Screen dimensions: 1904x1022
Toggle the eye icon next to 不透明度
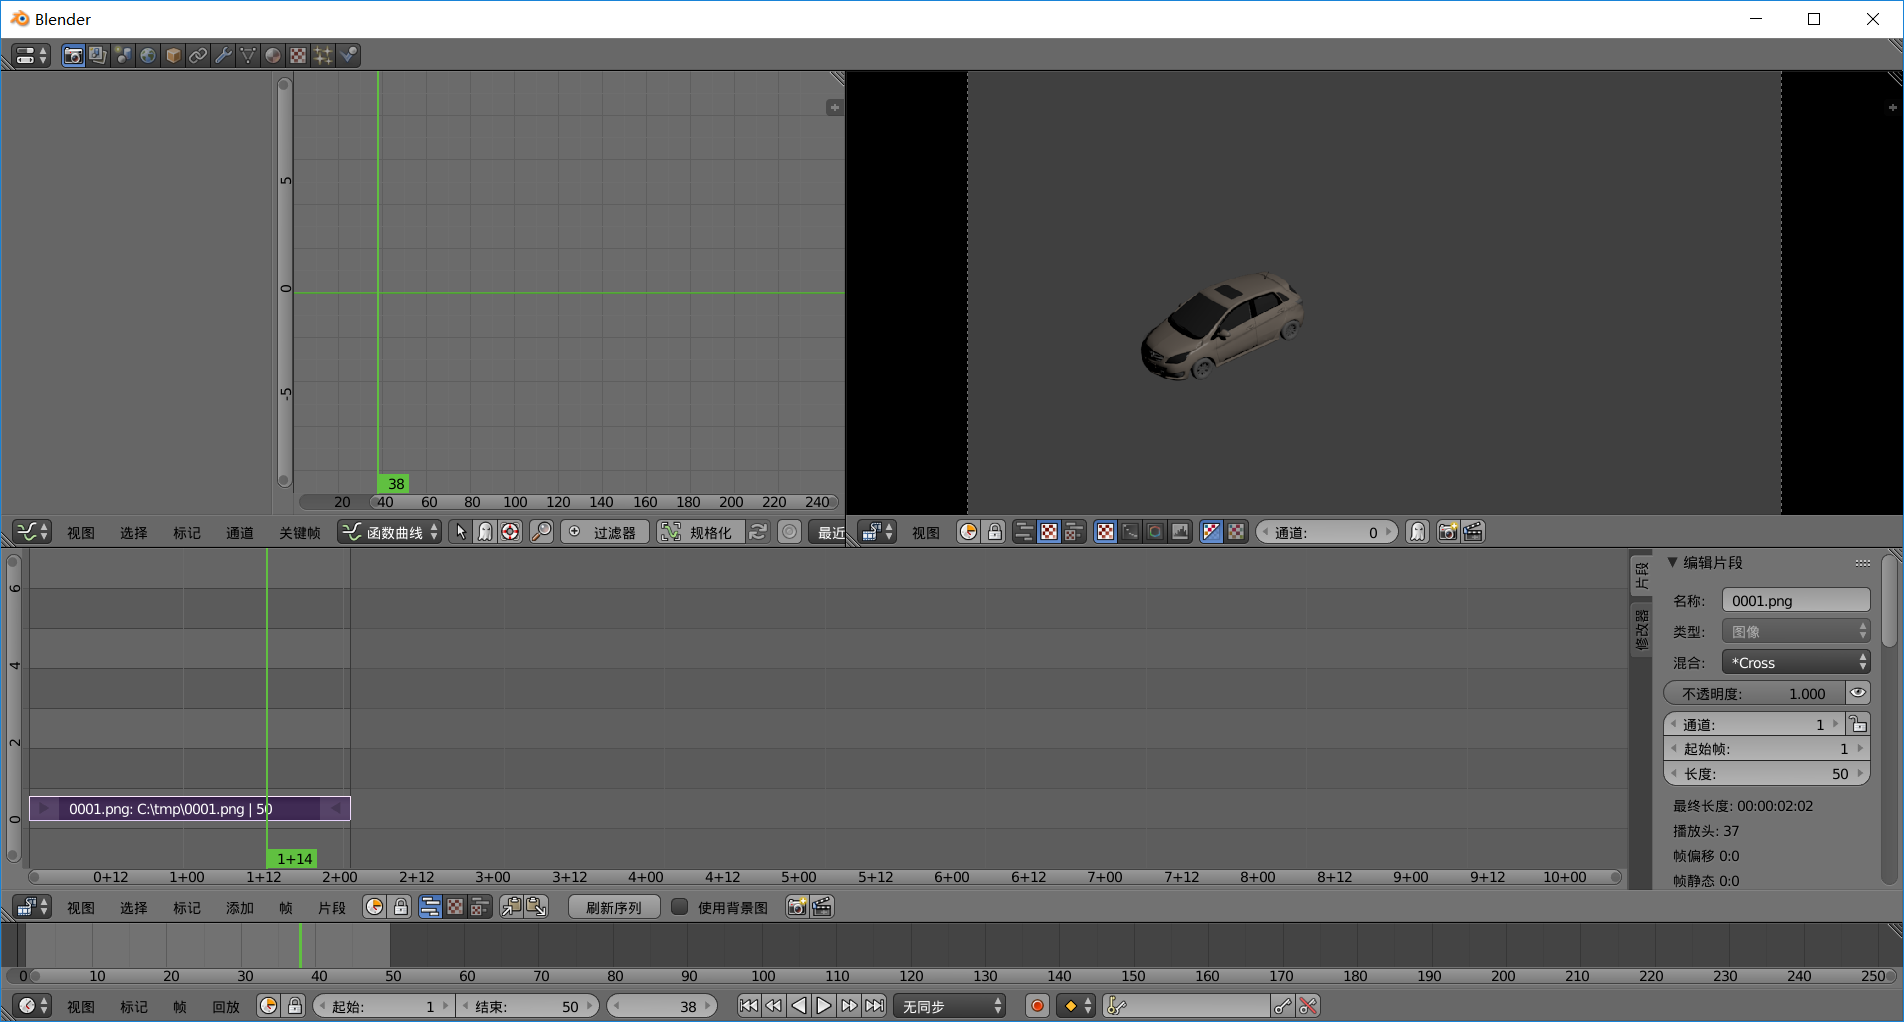pos(1857,692)
